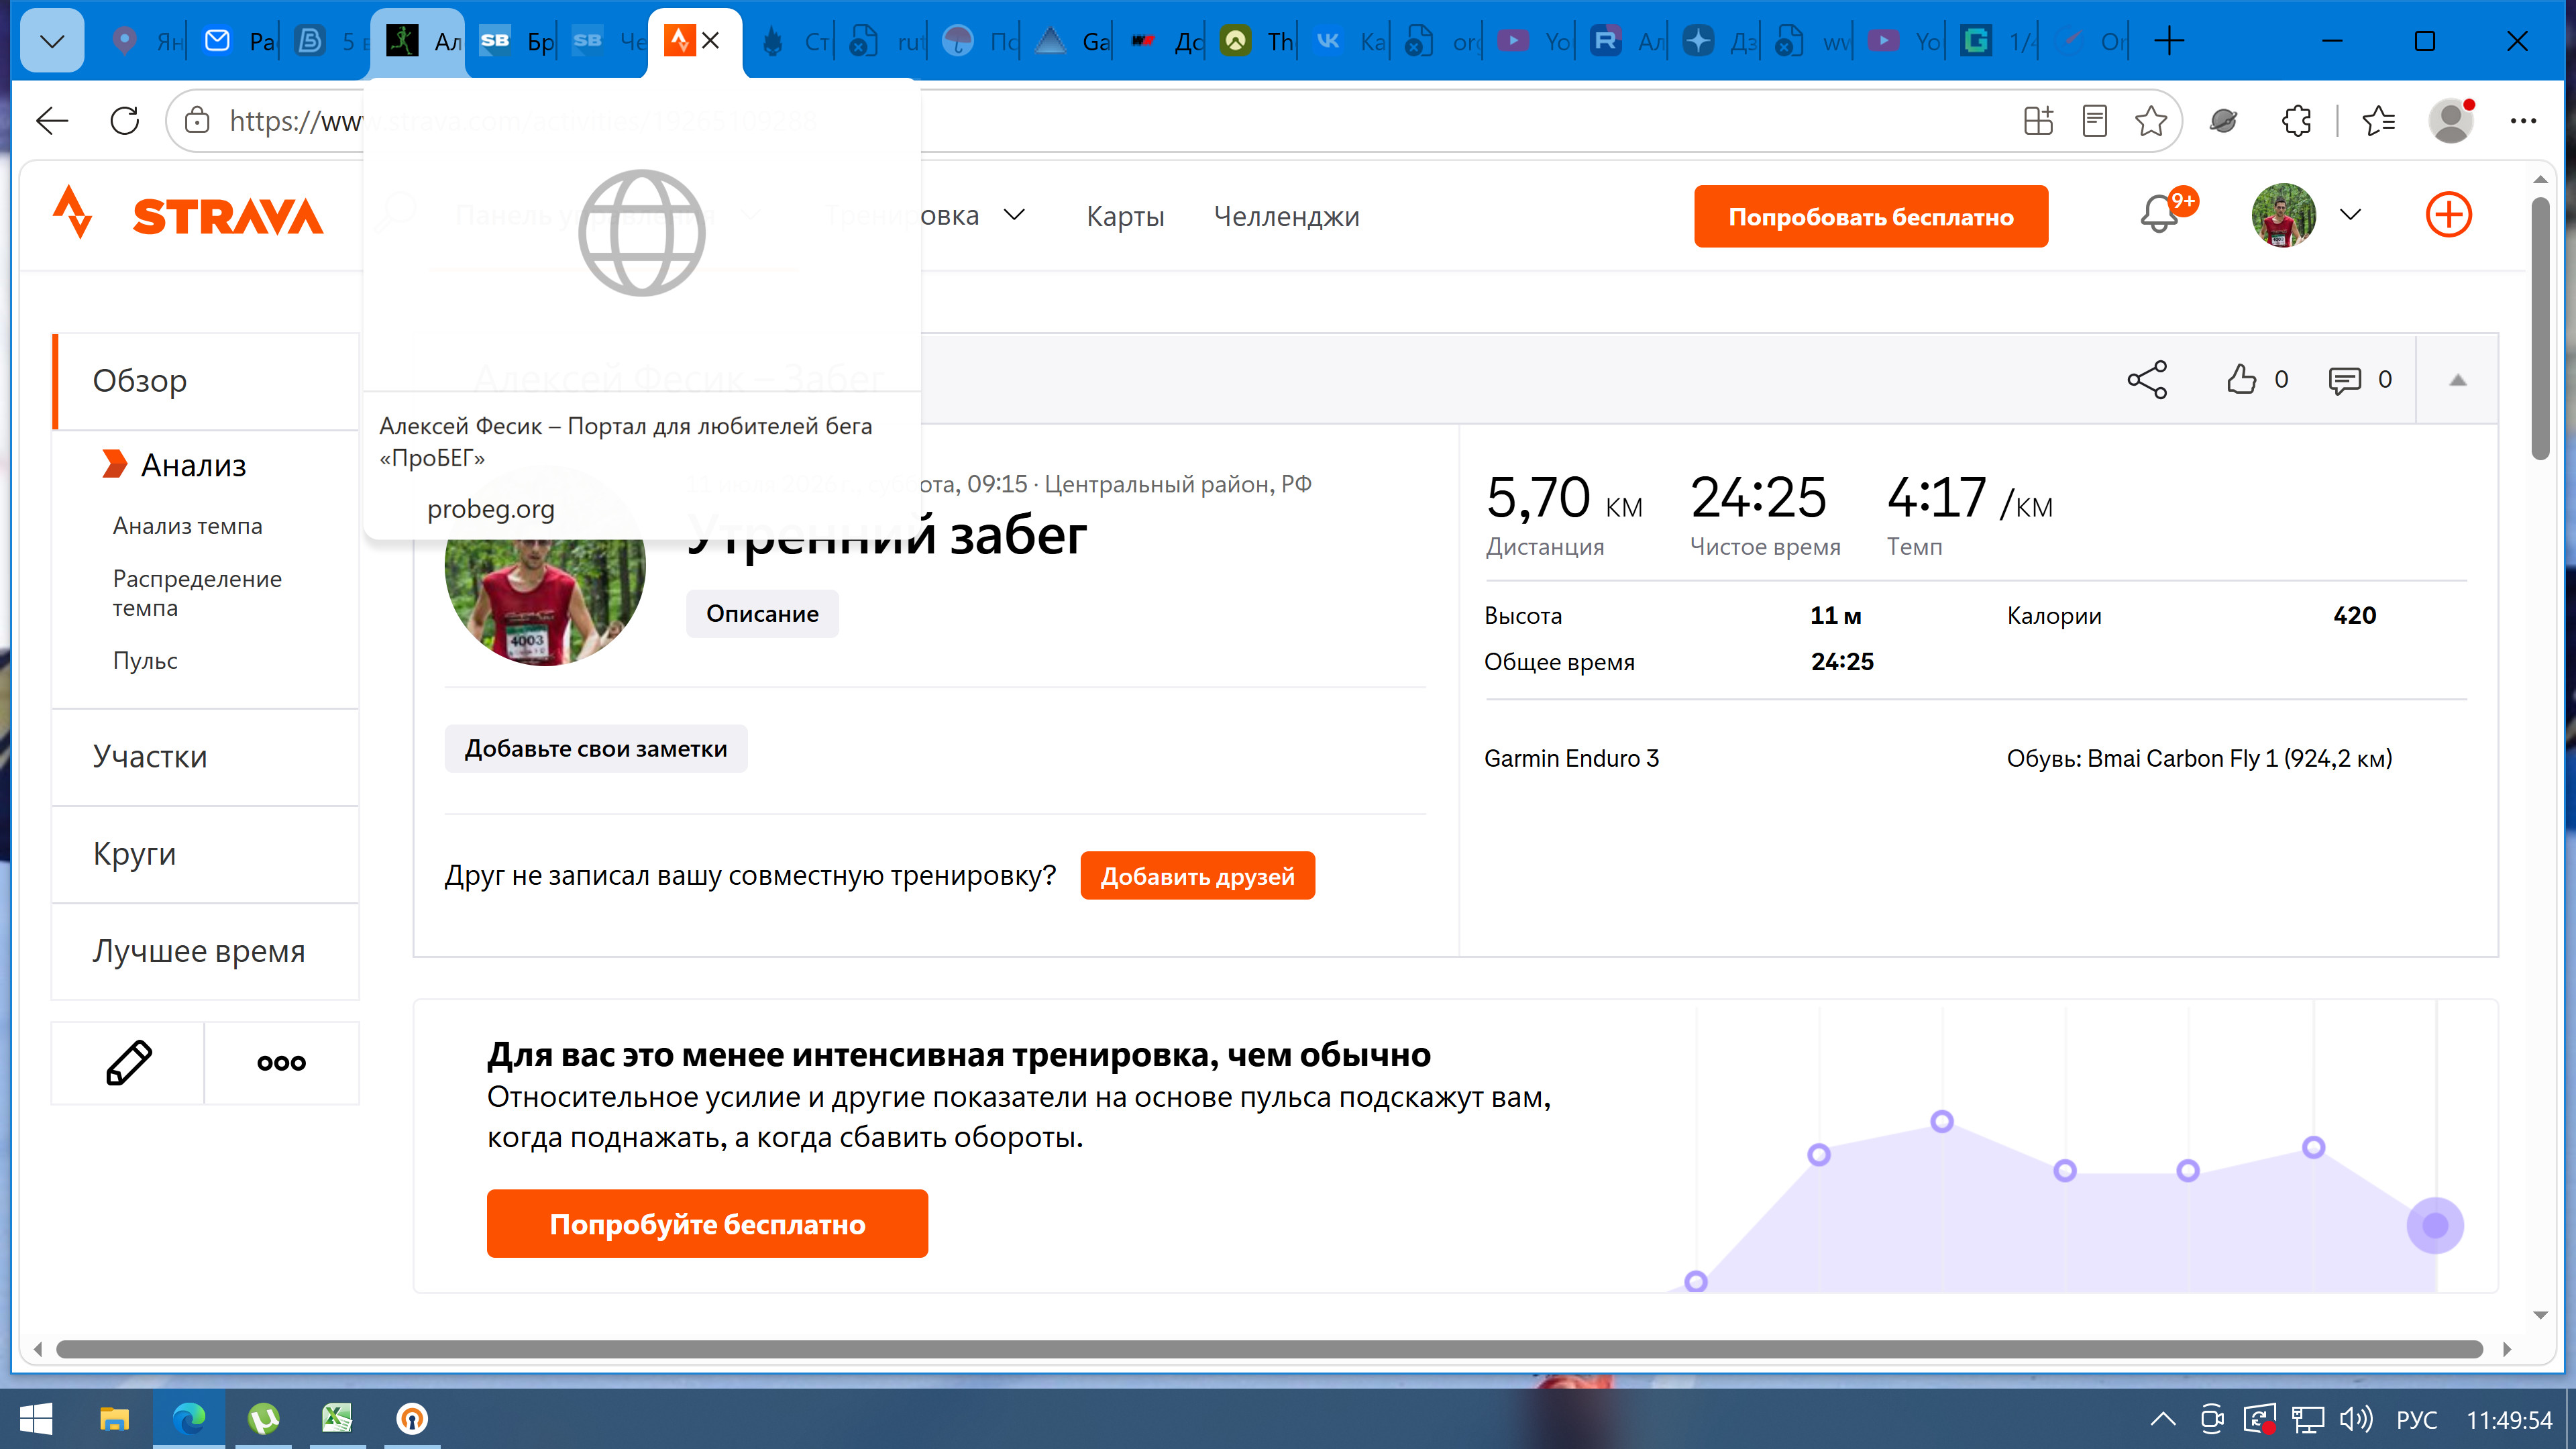Screen dimensions: 2576x1449
Task: Click the Описание button
Action: click(762, 614)
